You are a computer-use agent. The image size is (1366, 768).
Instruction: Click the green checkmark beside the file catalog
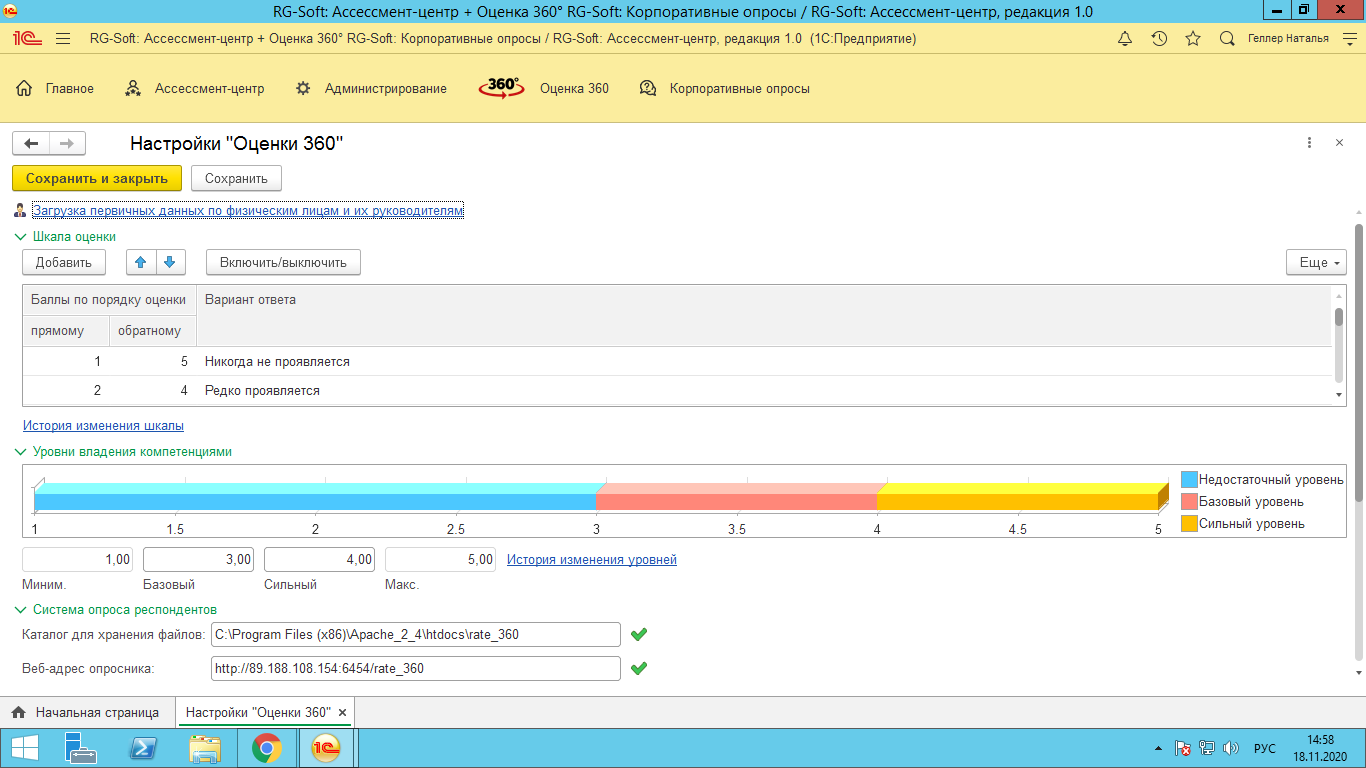(x=639, y=634)
